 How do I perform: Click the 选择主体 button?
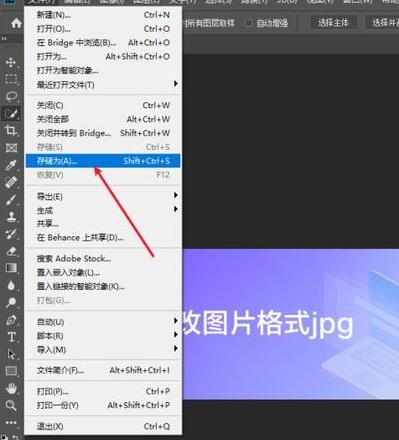pos(333,23)
